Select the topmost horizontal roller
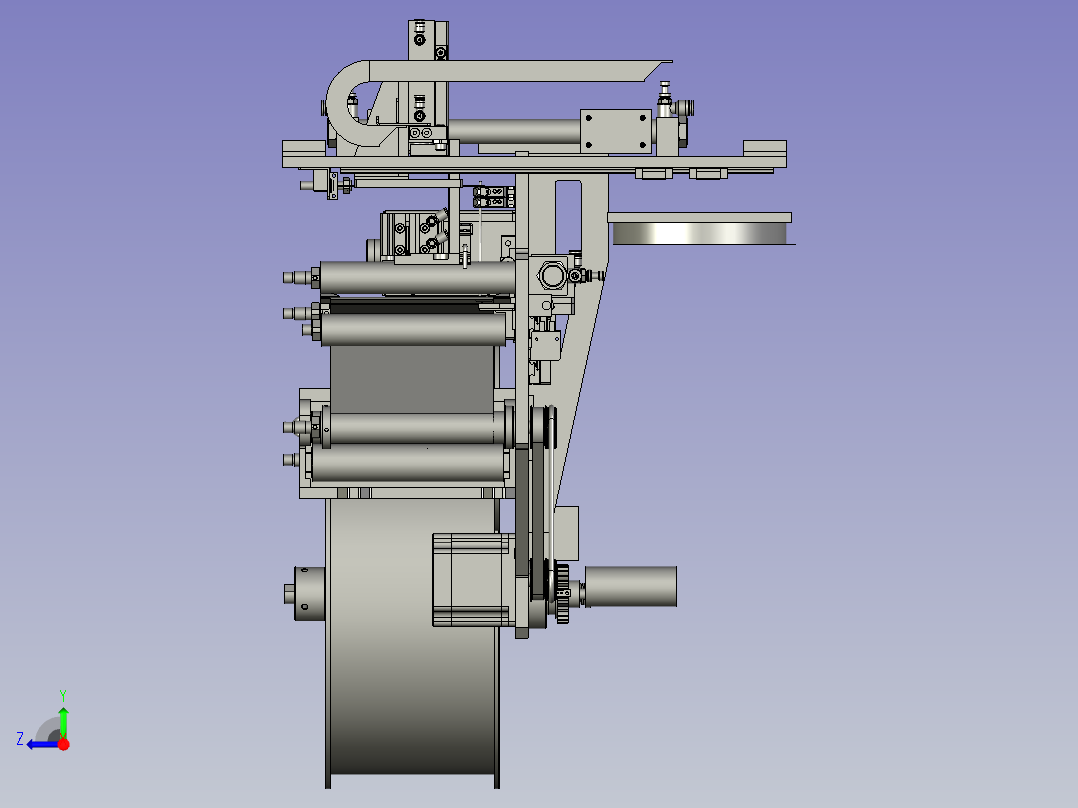This screenshot has height=808, width=1078. (x=417, y=277)
